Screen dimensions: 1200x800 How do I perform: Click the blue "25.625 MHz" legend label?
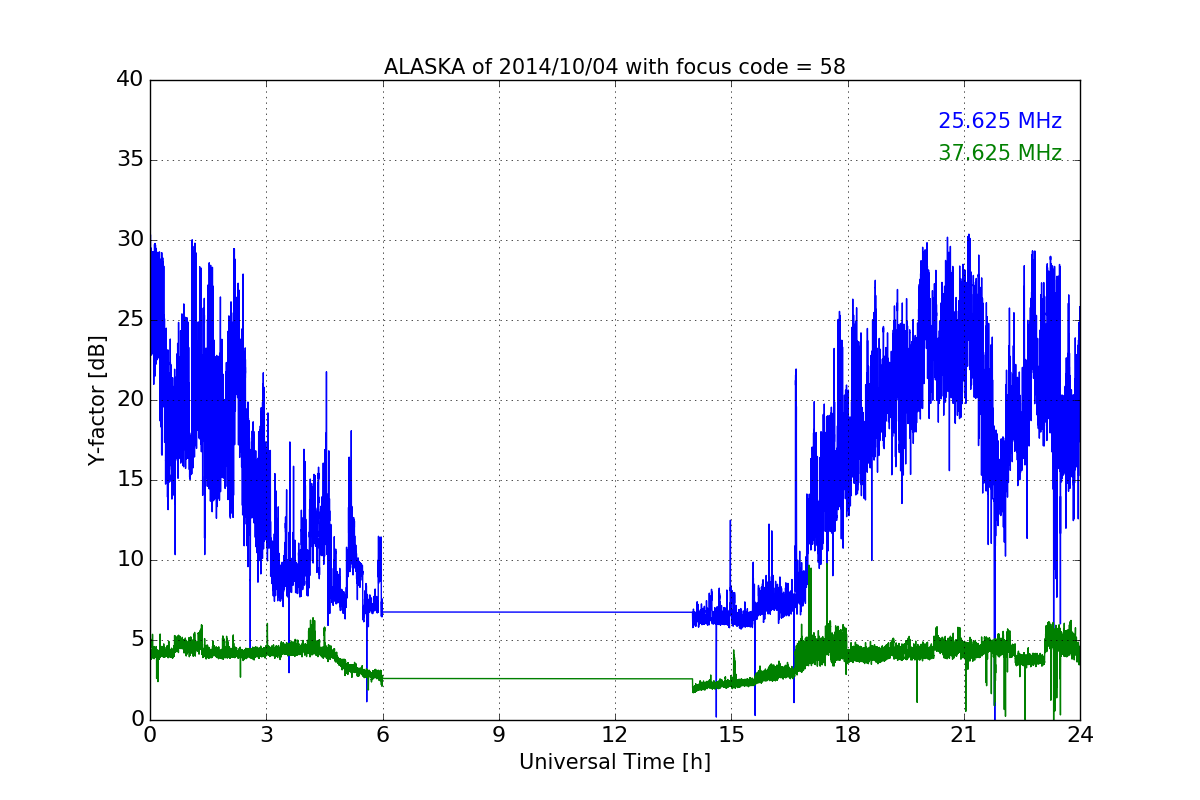(x=1000, y=121)
